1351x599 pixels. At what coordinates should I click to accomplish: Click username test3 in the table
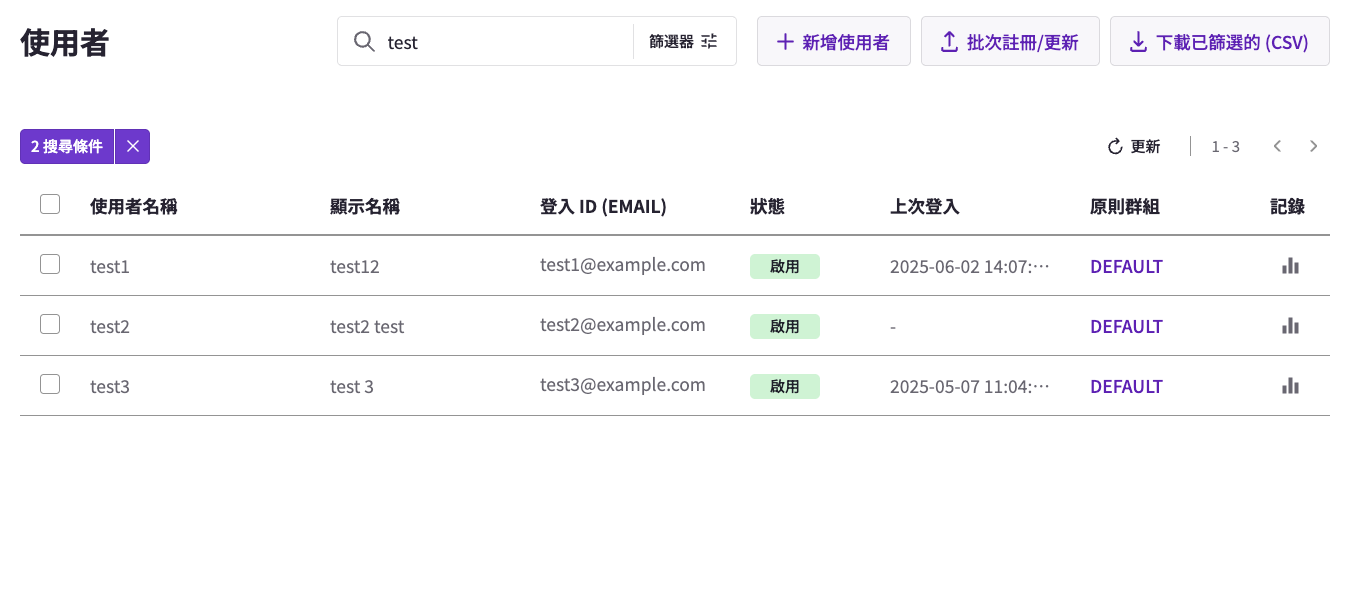click(x=110, y=387)
